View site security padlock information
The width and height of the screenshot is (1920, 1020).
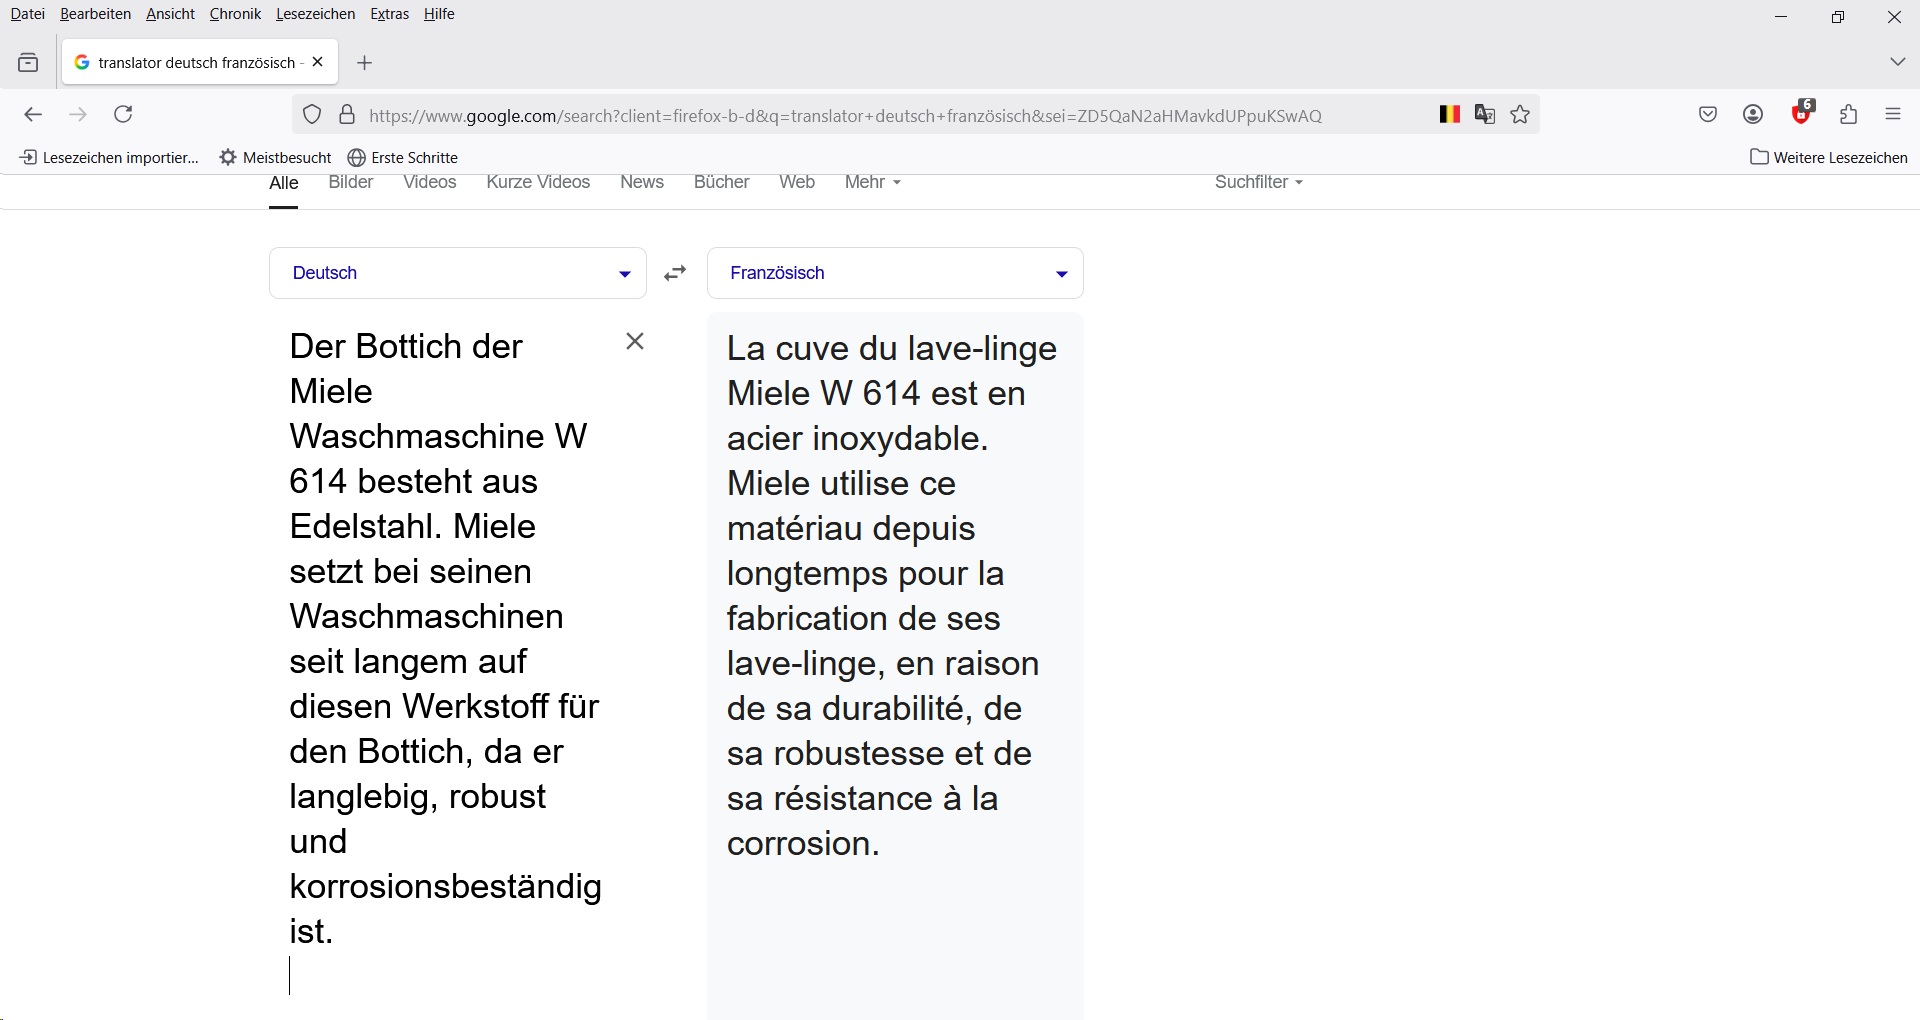pyautogui.click(x=347, y=115)
